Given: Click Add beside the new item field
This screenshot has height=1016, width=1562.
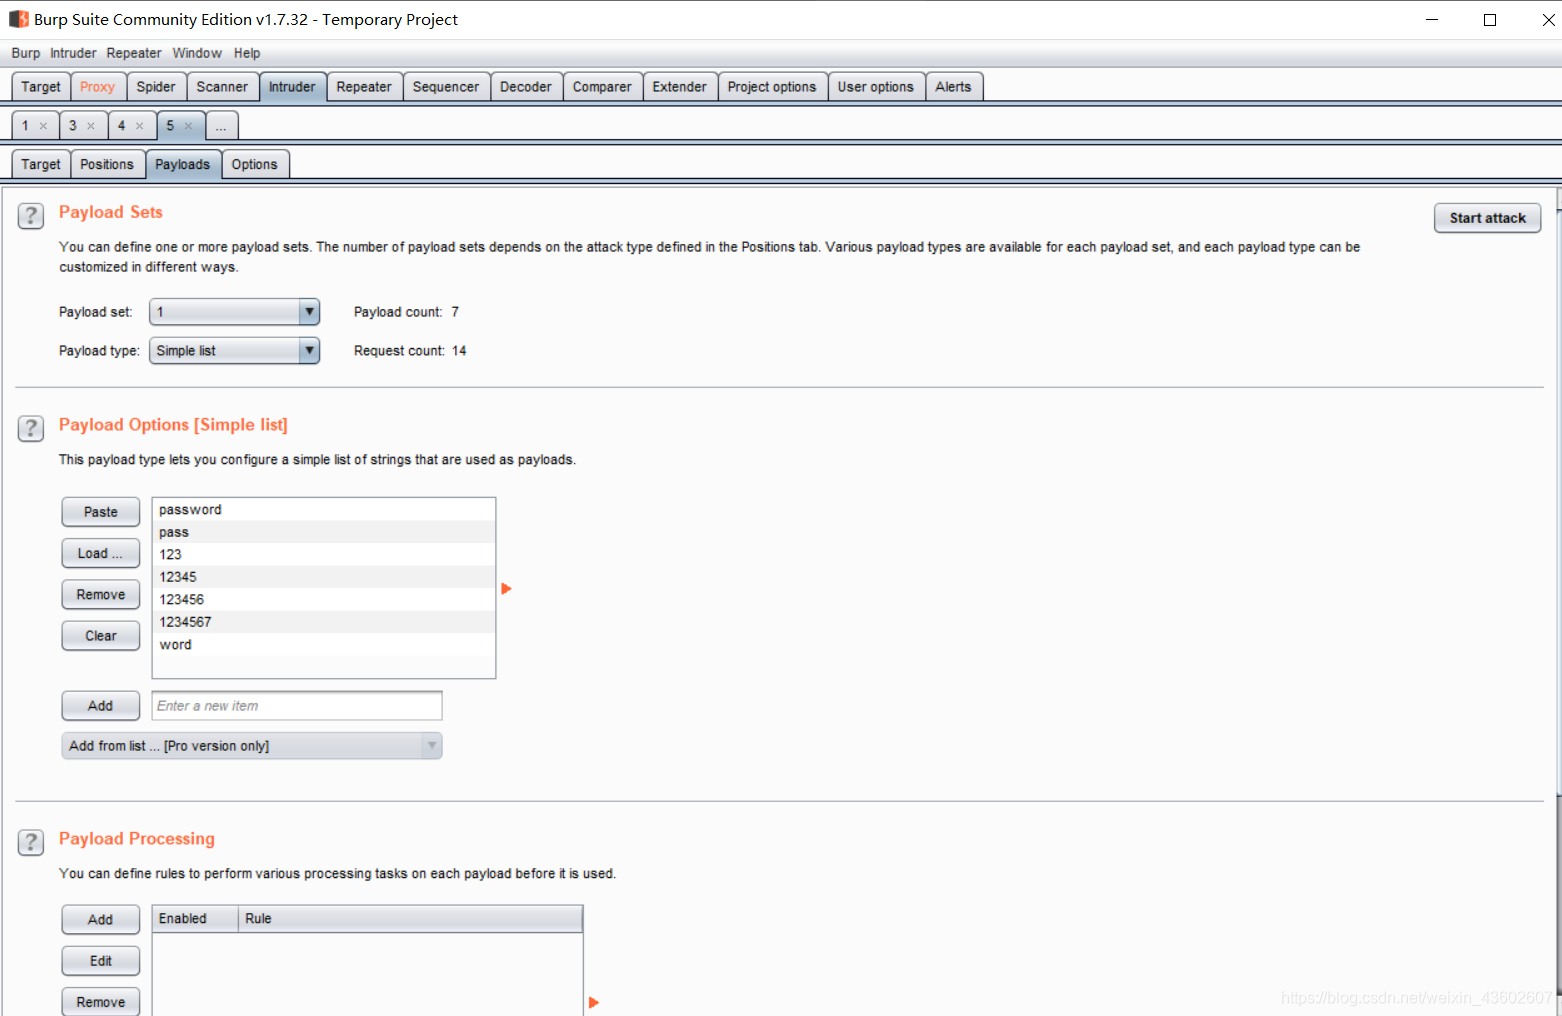Looking at the screenshot, I should [x=101, y=706].
